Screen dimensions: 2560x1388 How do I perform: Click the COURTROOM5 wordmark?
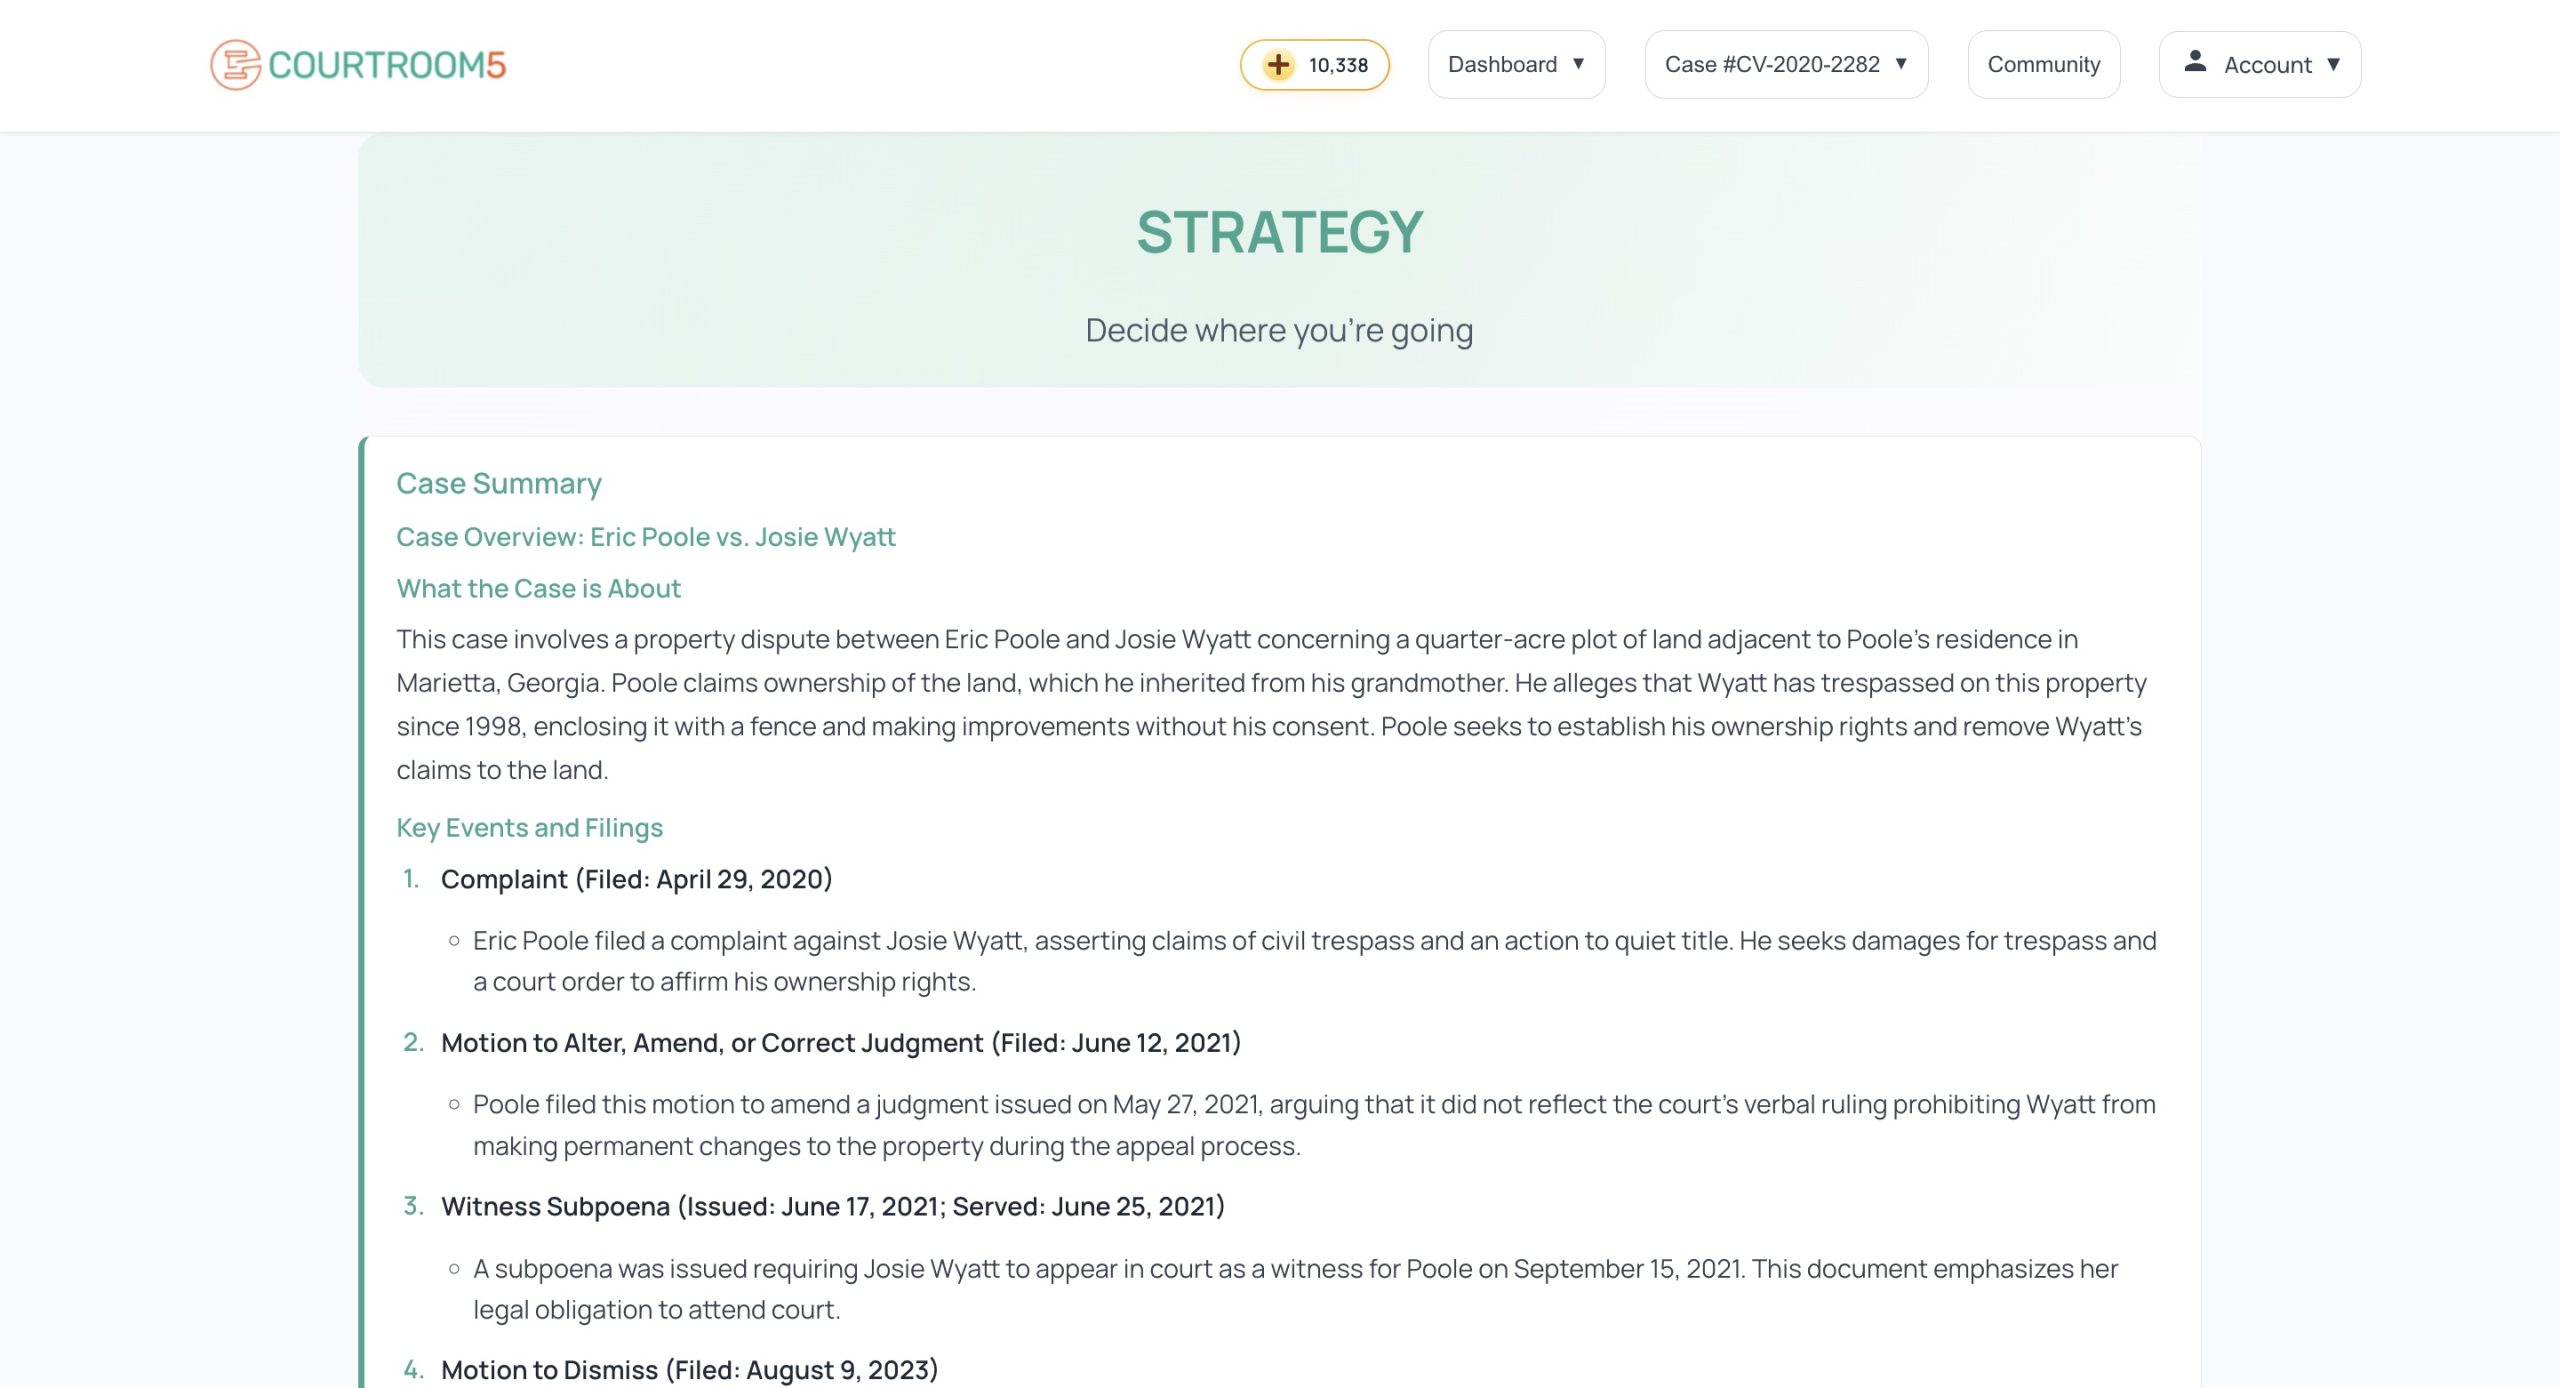coord(387,65)
